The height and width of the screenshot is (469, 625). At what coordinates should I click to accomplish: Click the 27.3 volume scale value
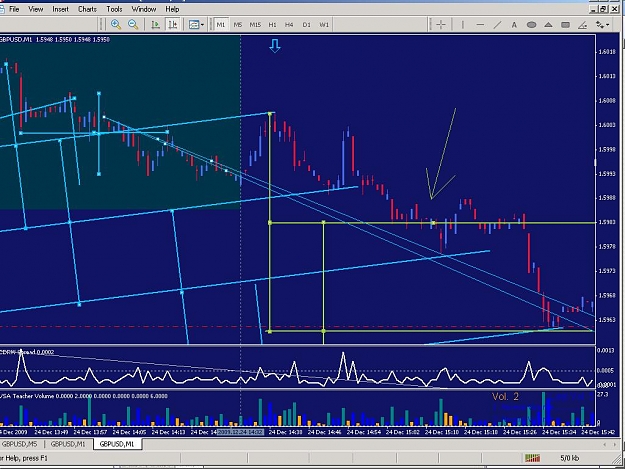[603, 394]
